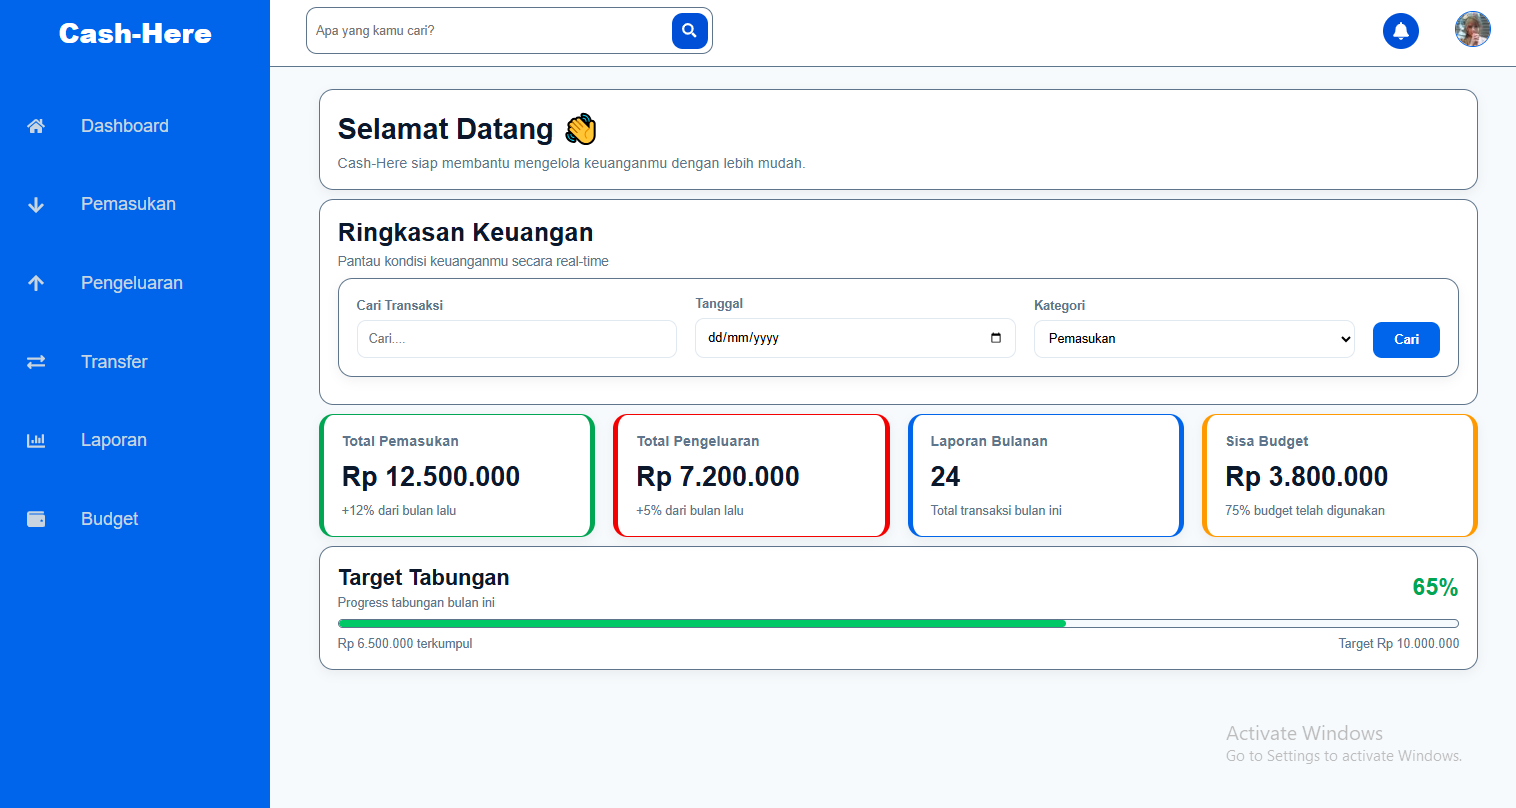This screenshot has height=808, width=1516.
Task: Click 'Target Rp 10.000.000' text
Action: pos(1399,644)
